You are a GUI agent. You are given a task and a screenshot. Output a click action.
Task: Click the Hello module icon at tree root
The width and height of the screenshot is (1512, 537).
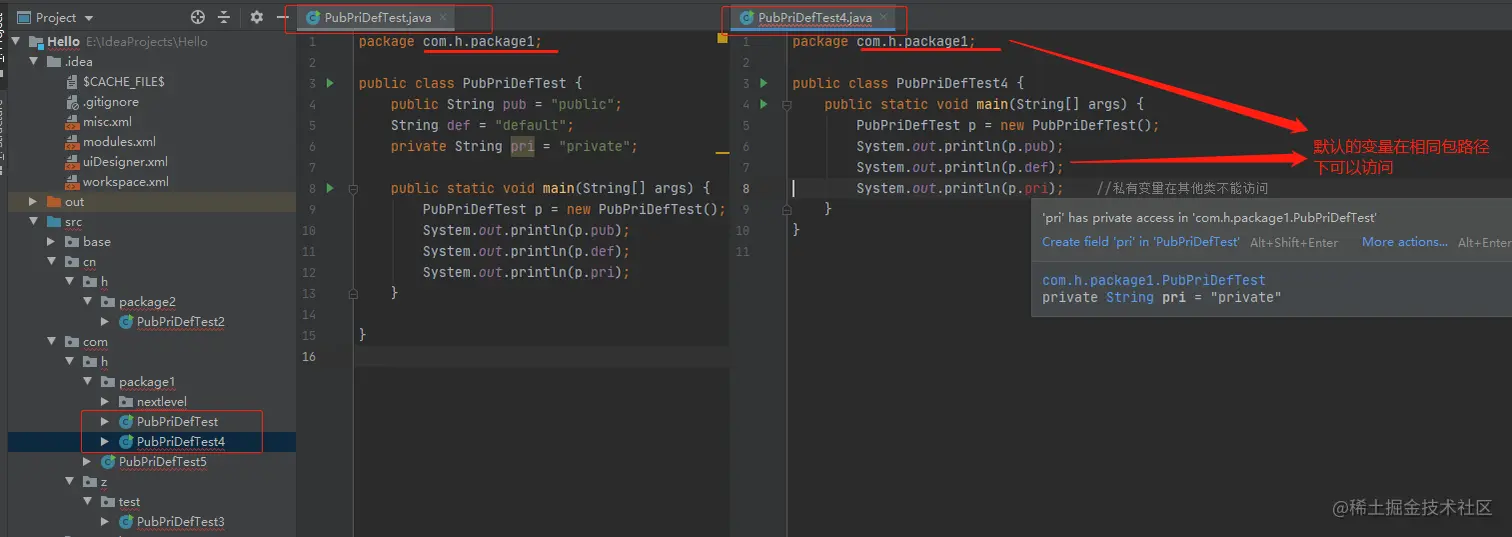36,42
